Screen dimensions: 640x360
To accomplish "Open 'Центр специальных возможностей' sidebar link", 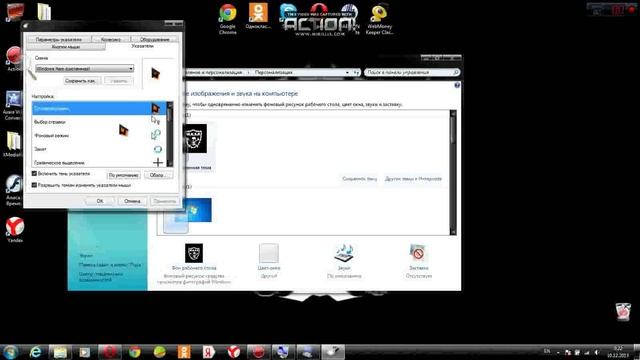I will coord(101,277).
